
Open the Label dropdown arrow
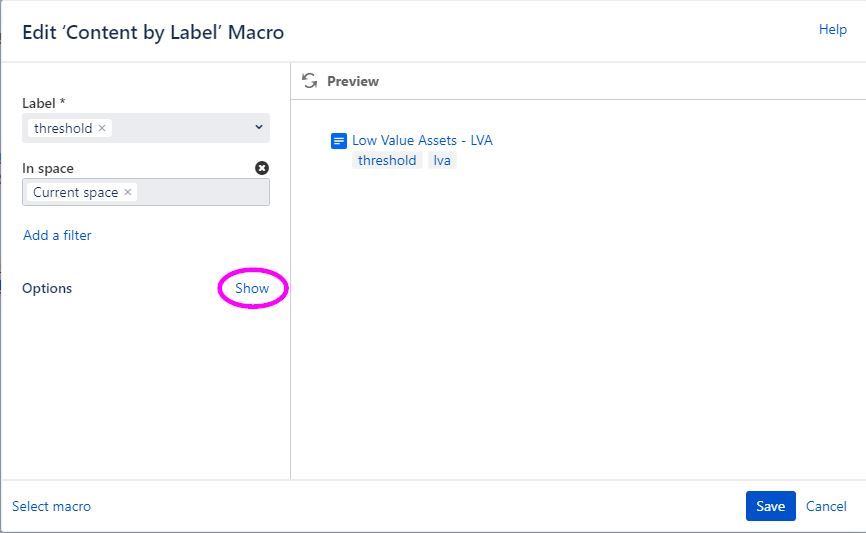pyautogui.click(x=258, y=127)
